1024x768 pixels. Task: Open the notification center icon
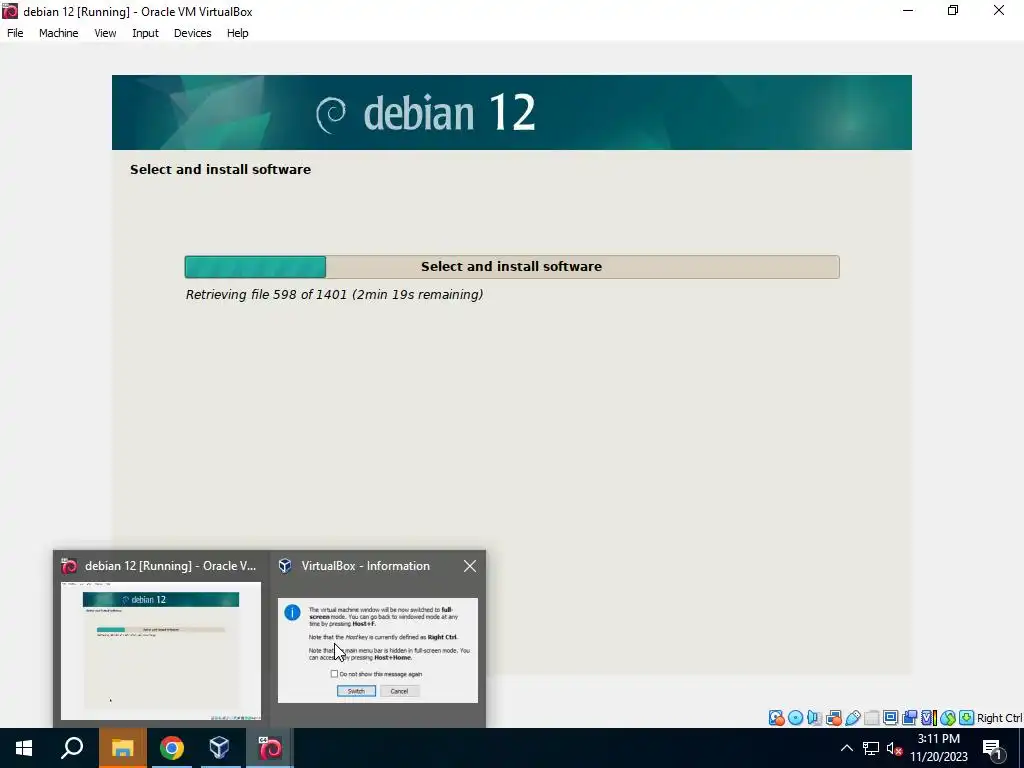click(x=992, y=749)
